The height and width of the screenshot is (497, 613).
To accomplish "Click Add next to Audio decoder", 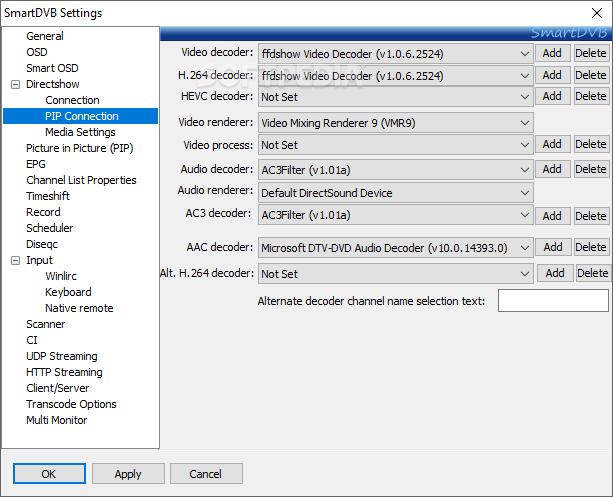I will (552, 169).
